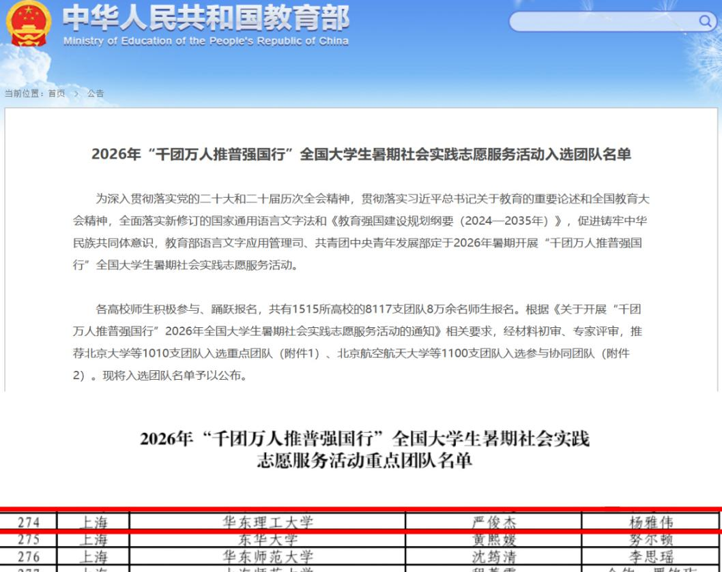This screenshot has height=572, width=722.
Task: Open the 公告 breadcrumb link
Action: pyautogui.click(x=96, y=93)
